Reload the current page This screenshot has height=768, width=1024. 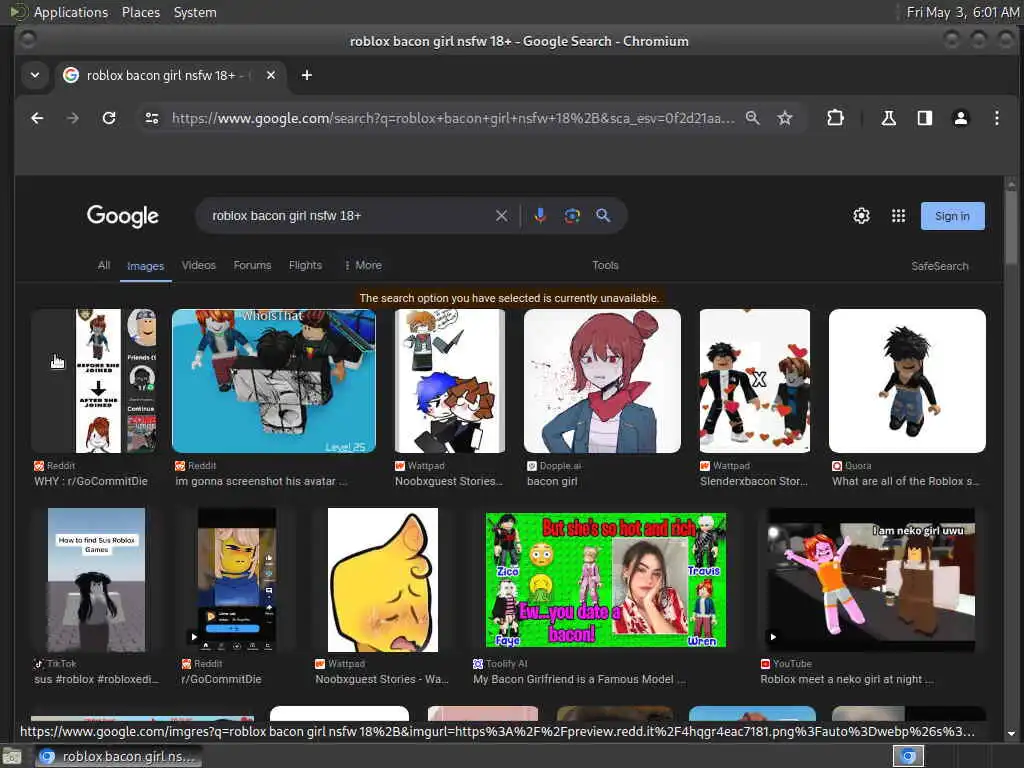point(109,118)
